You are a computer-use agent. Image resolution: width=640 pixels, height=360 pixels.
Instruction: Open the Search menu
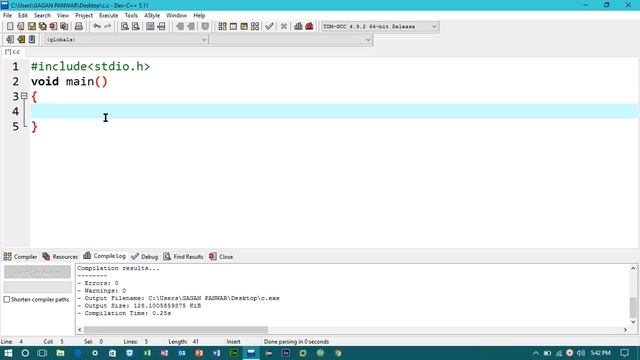(42, 16)
